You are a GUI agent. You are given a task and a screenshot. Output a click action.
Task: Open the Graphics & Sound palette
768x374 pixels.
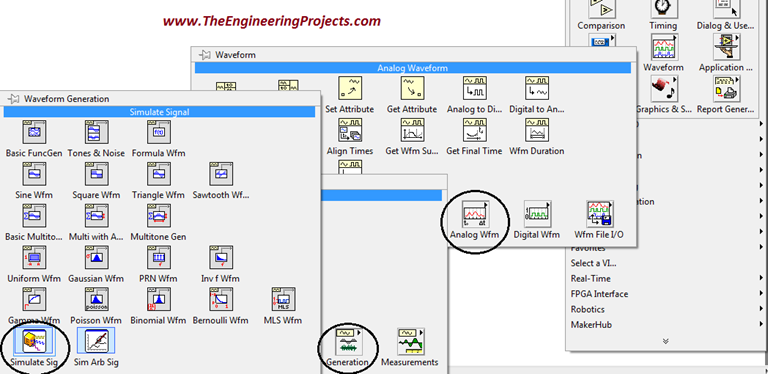(x=664, y=89)
